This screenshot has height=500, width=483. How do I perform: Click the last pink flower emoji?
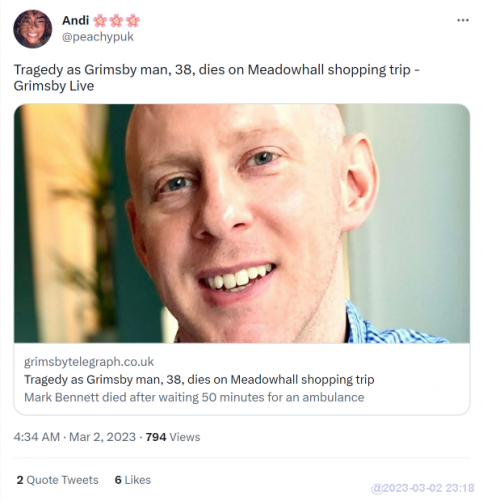coord(133,21)
